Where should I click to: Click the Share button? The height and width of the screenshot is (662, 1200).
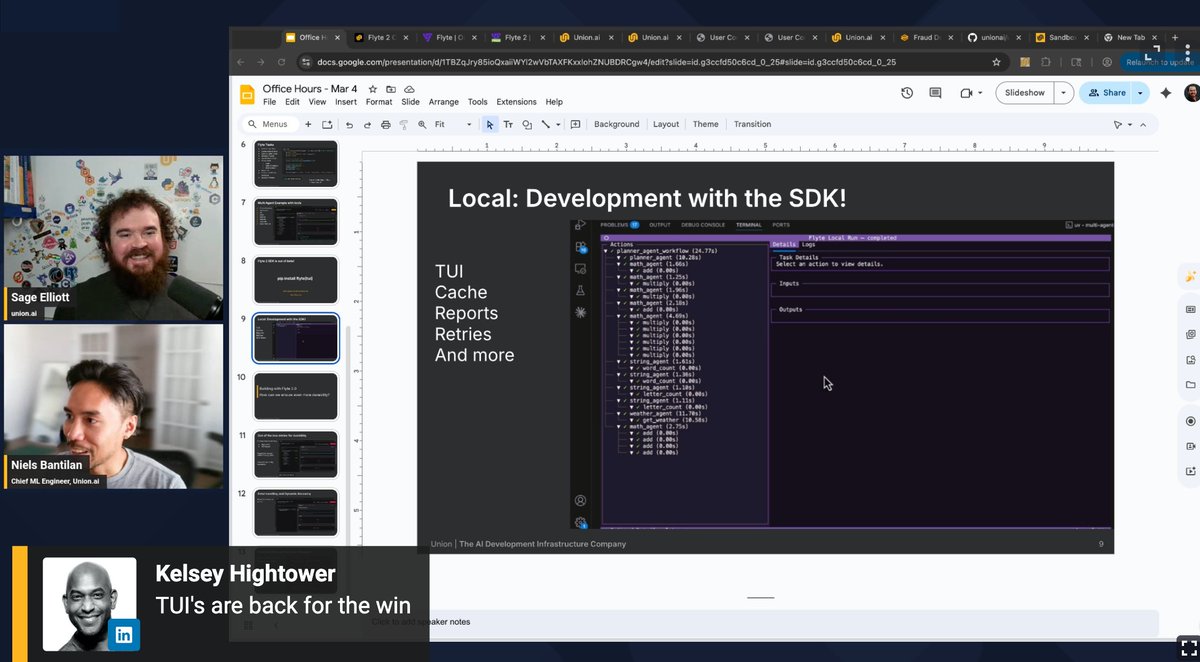tap(1106, 93)
